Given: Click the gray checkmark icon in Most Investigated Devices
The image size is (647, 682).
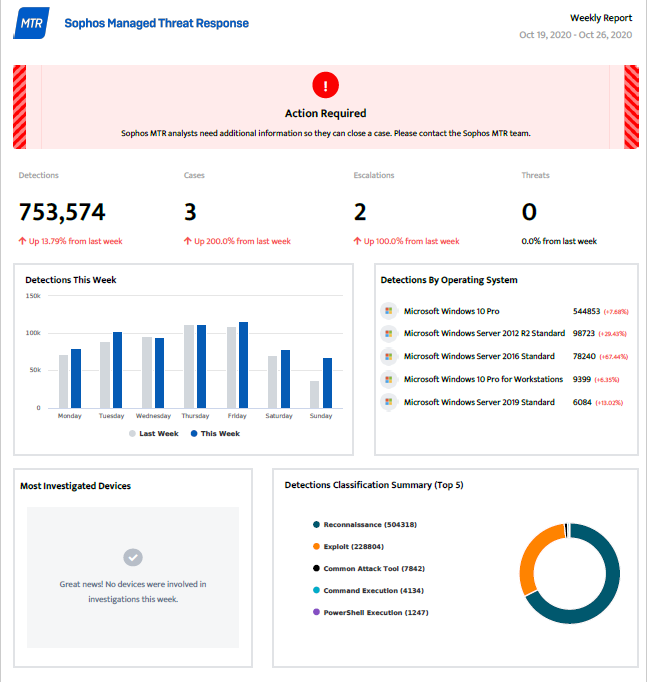Looking at the screenshot, I should [x=133, y=557].
